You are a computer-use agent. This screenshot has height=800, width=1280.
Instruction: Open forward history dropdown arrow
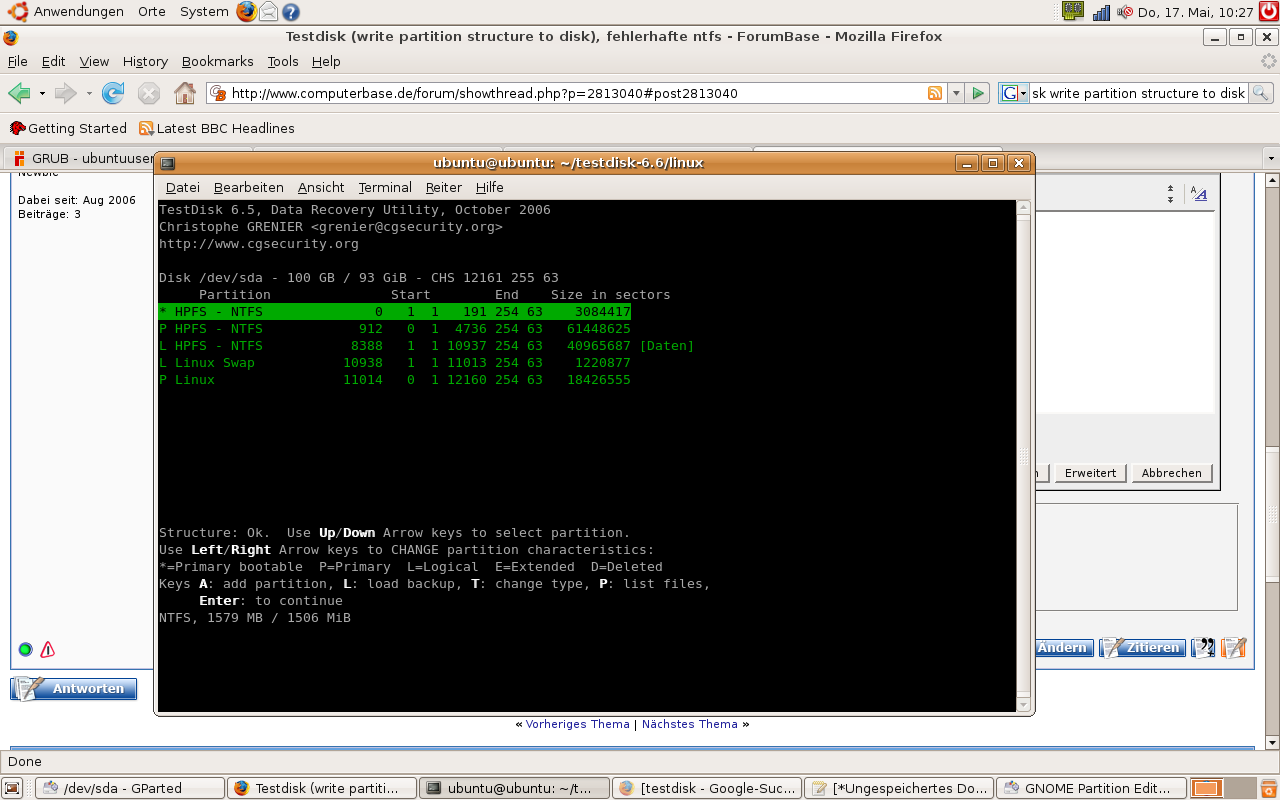click(89, 94)
